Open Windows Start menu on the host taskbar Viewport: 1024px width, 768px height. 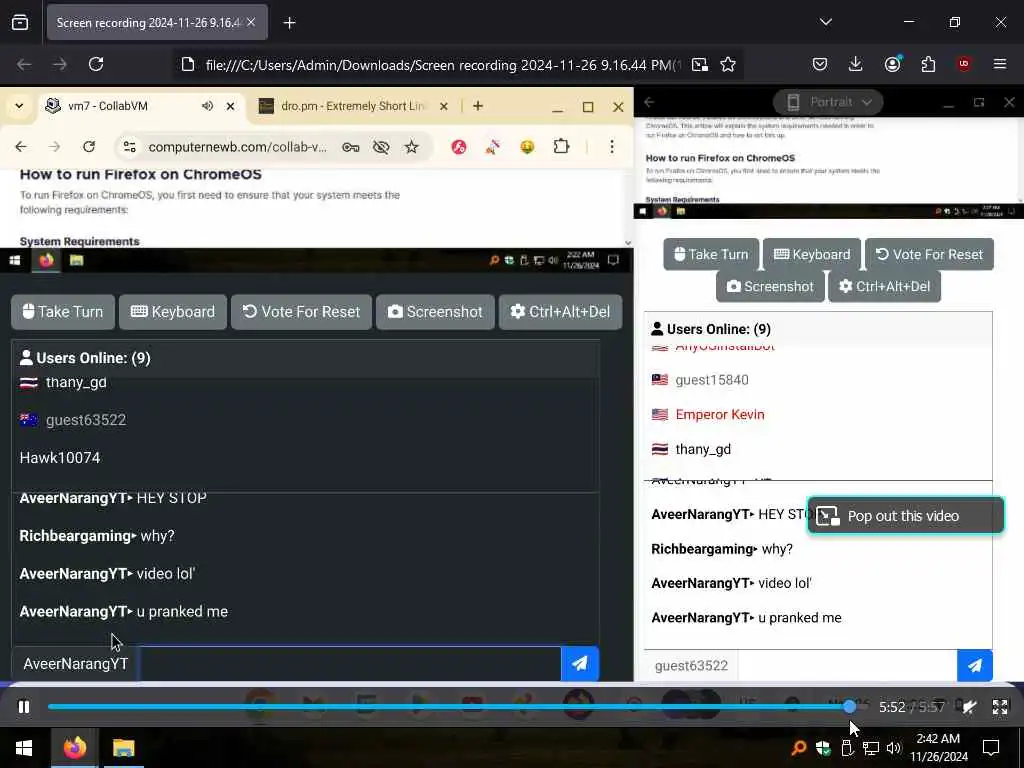tap(24, 747)
